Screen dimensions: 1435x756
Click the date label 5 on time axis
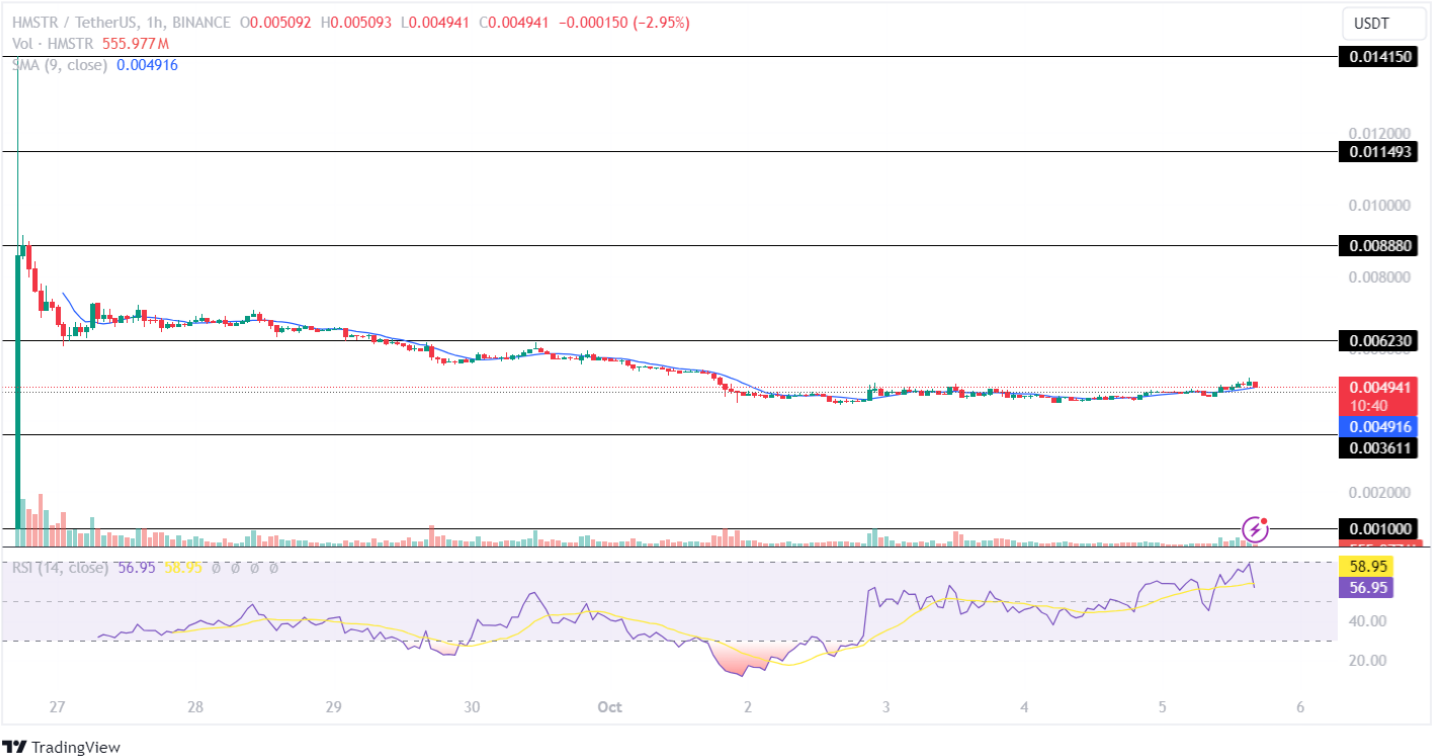pos(1163,707)
